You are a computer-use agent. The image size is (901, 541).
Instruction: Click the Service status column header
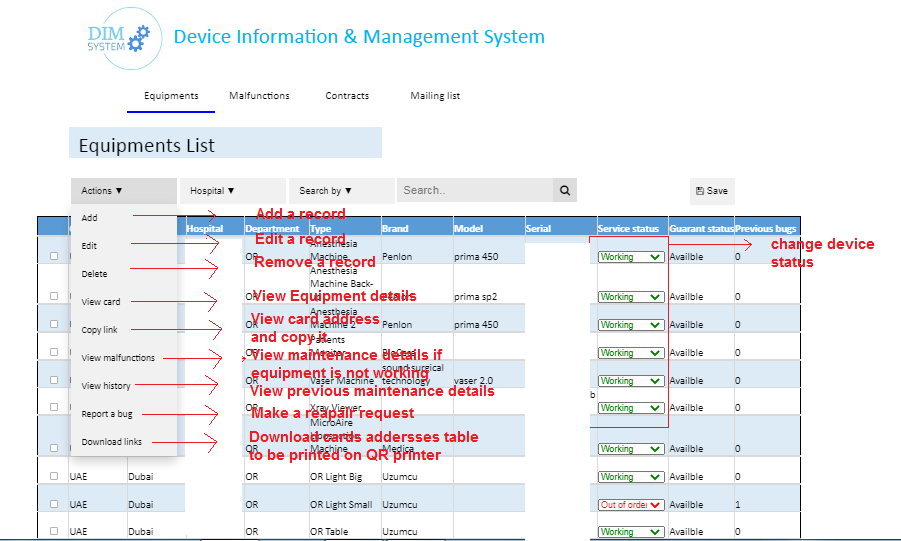(628, 229)
